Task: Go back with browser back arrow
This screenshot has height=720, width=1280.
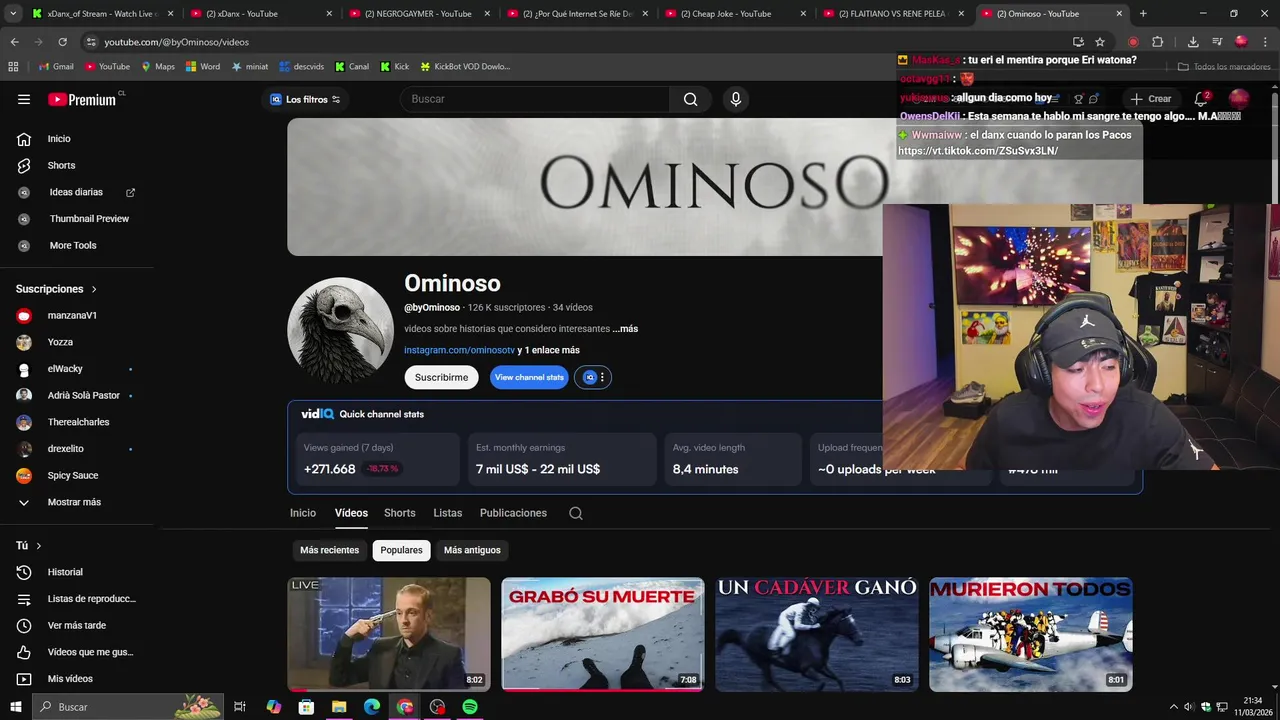Action: point(14,42)
